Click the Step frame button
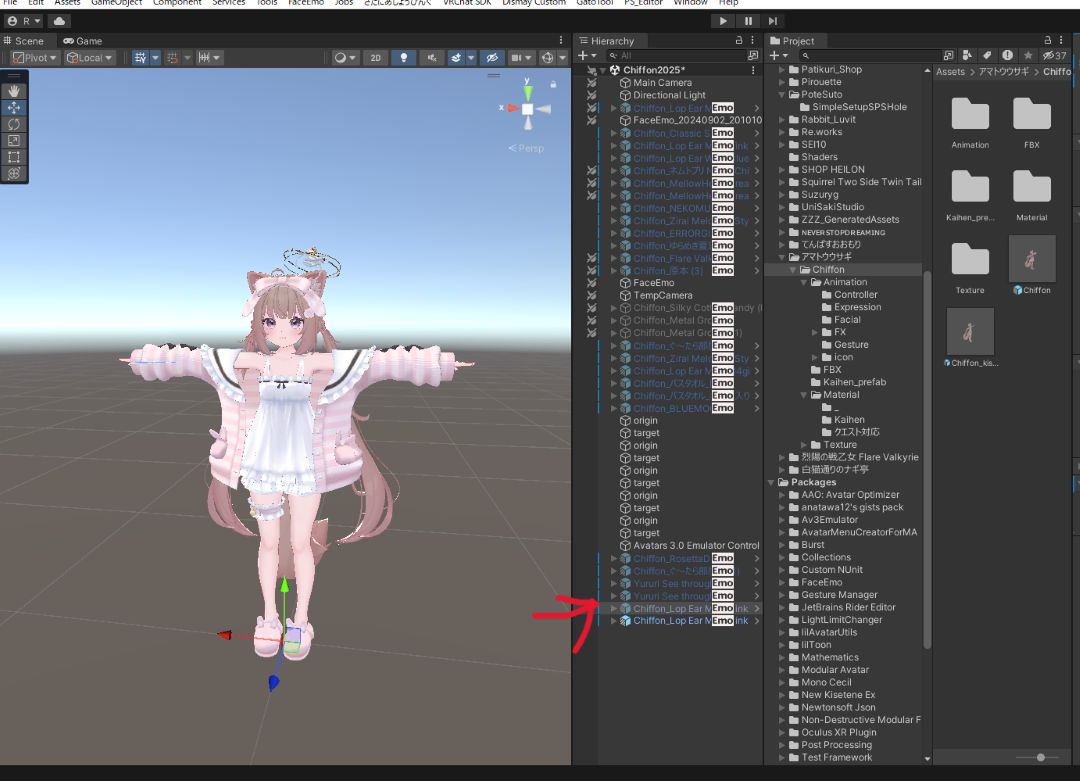This screenshot has width=1080, height=781. point(773,21)
